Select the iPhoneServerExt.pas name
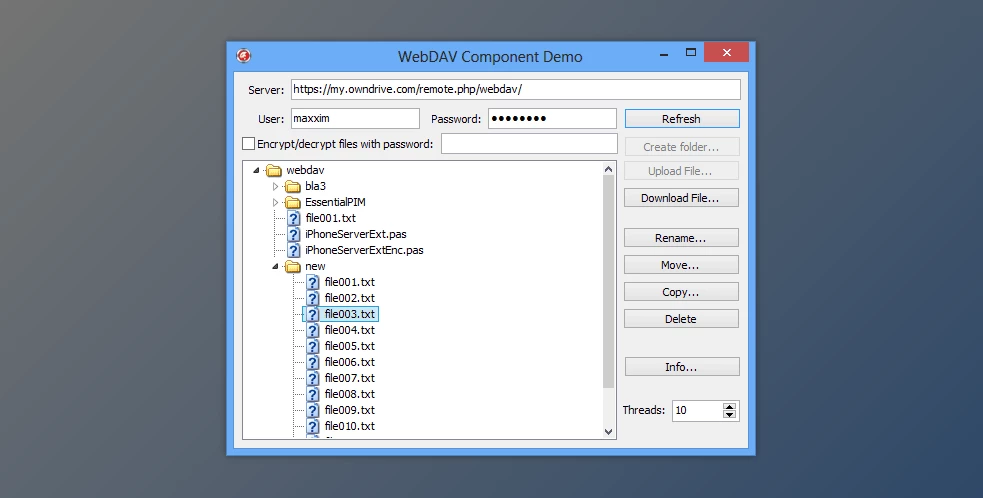Image resolution: width=983 pixels, height=498 pixels. (355, 234)
